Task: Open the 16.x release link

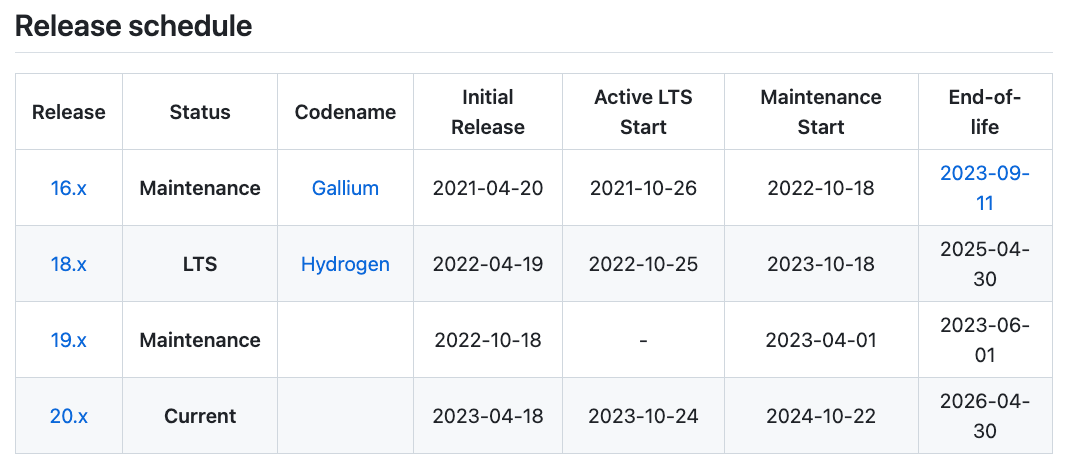Action: tap(68, 188)
